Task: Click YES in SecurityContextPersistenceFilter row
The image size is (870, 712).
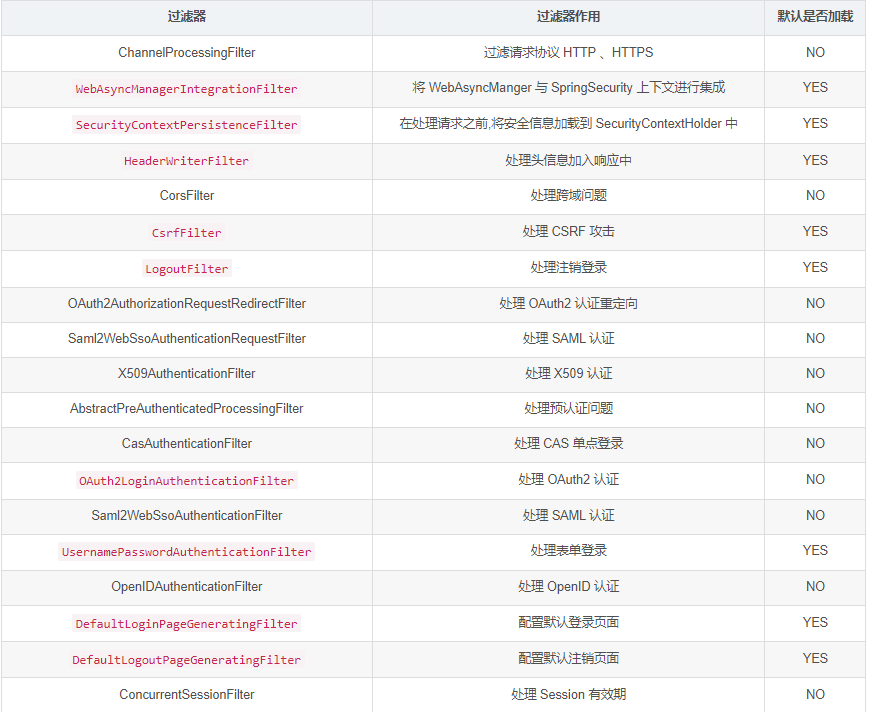Action: 815,124
